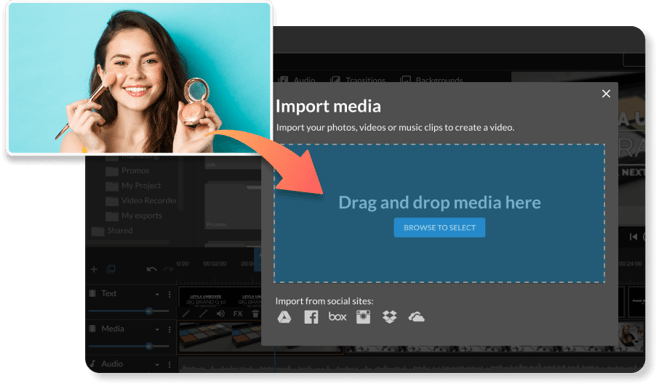Click the speaker volume icon on the clip toolbar
This screenshot has width=659, height=386.
tap(220, 314)
